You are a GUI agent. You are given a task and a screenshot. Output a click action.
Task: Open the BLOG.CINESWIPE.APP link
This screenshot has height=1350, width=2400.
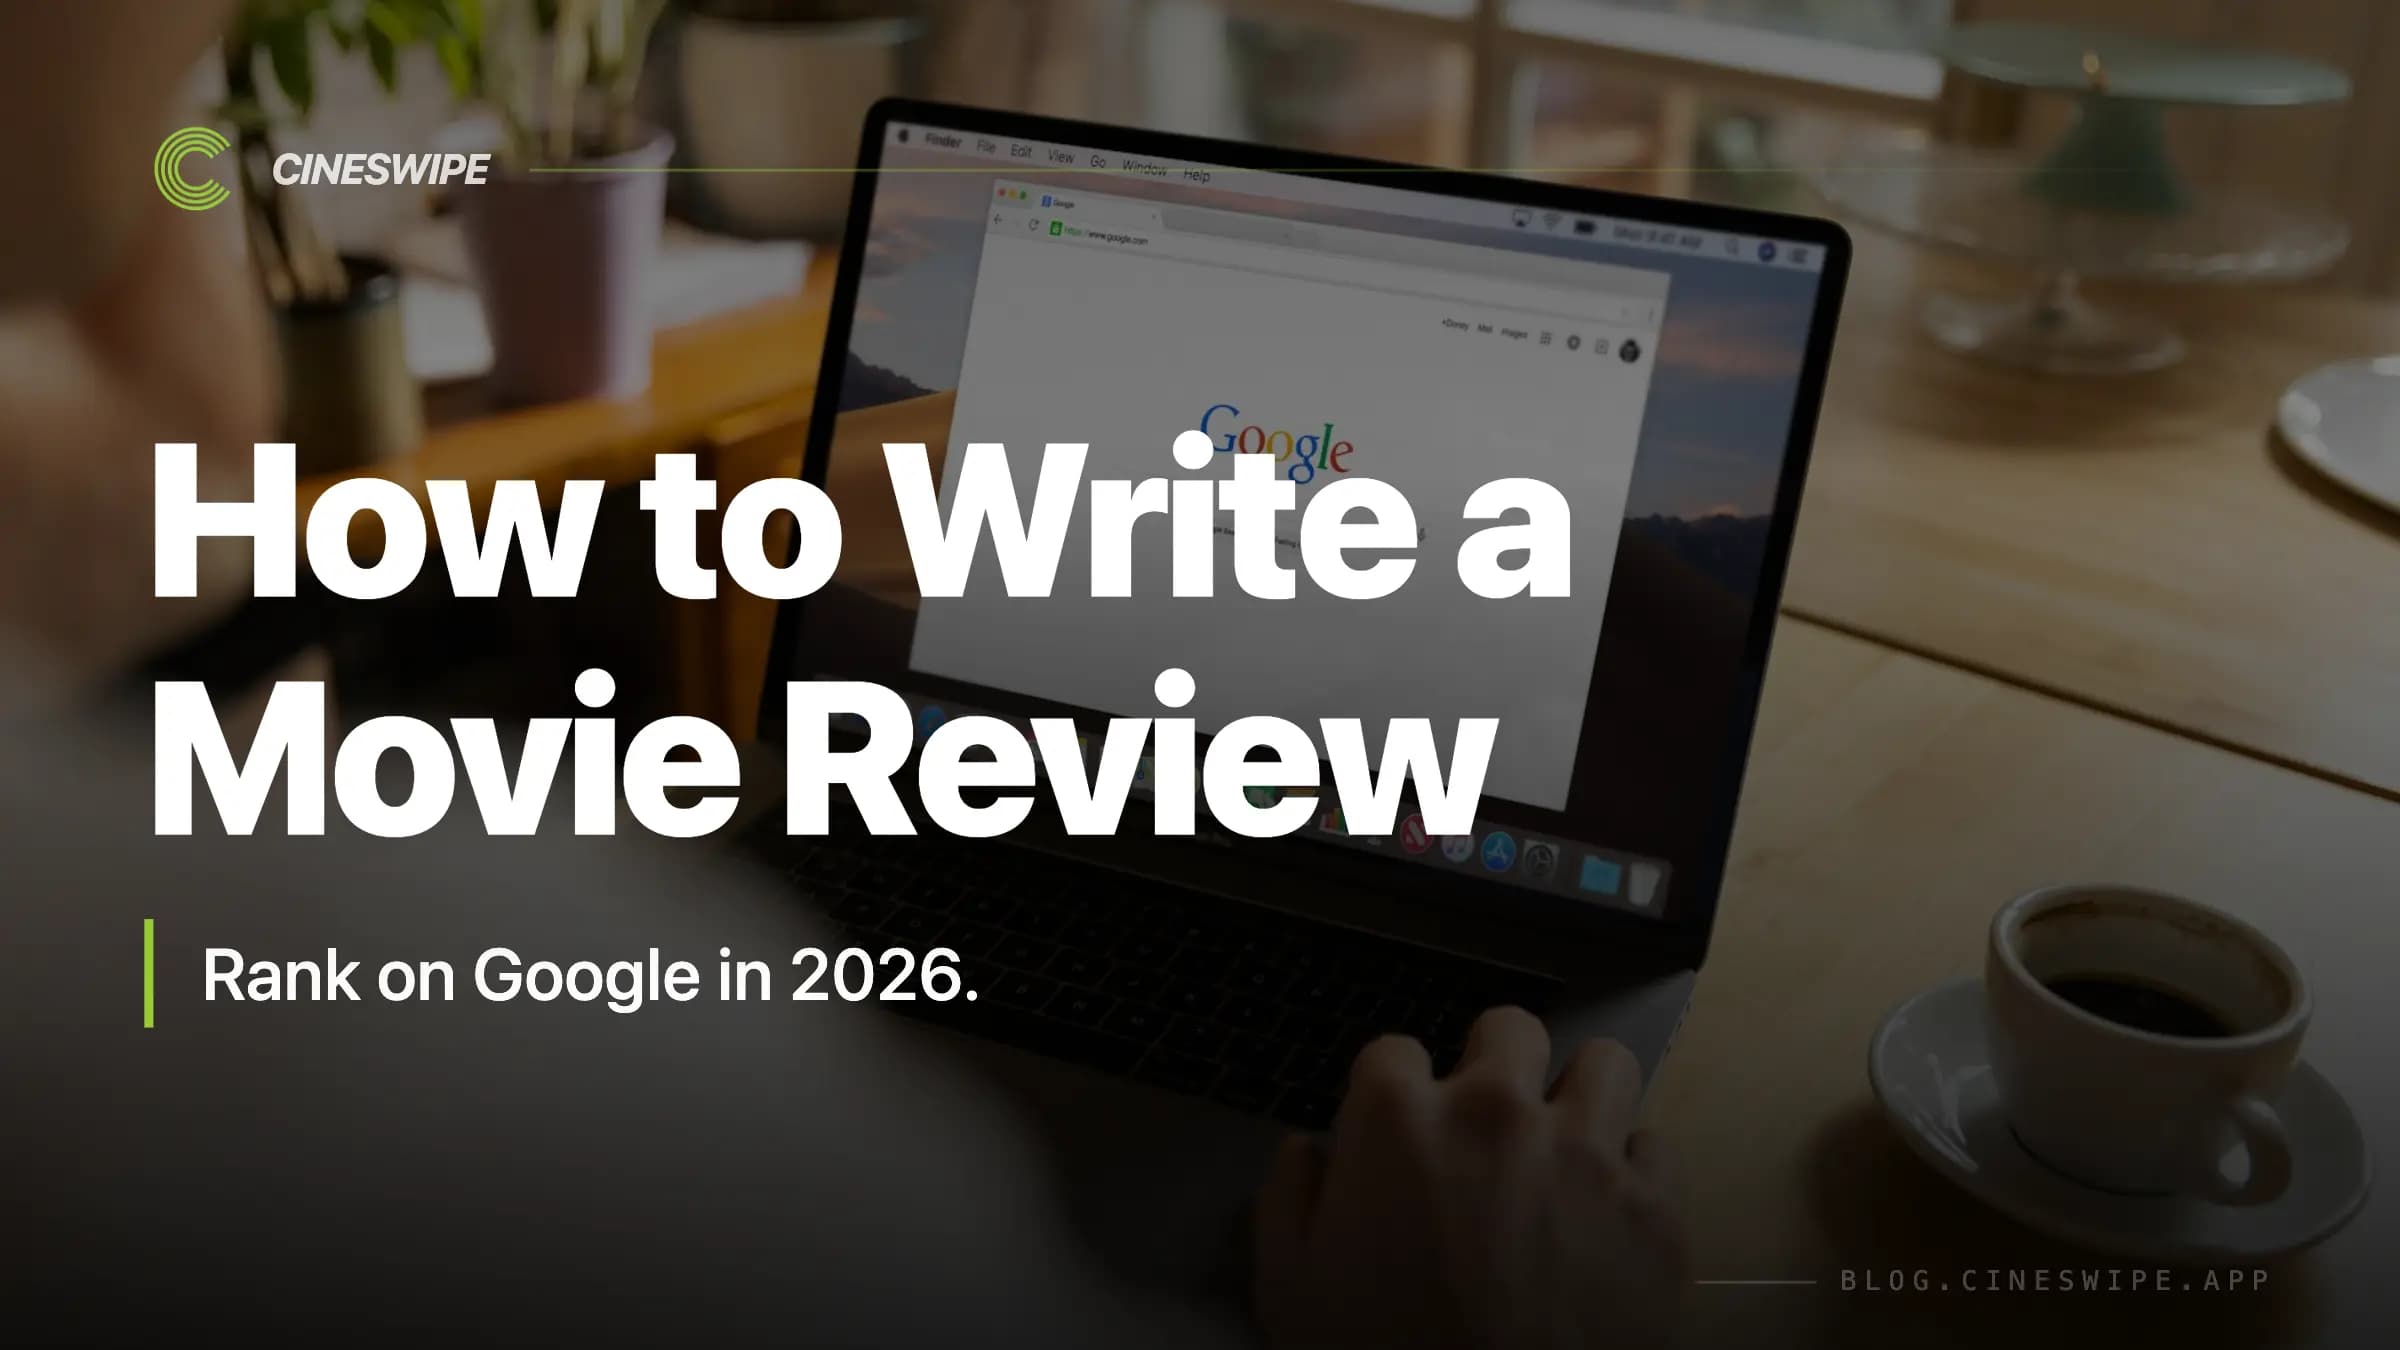[2055, 1281]
